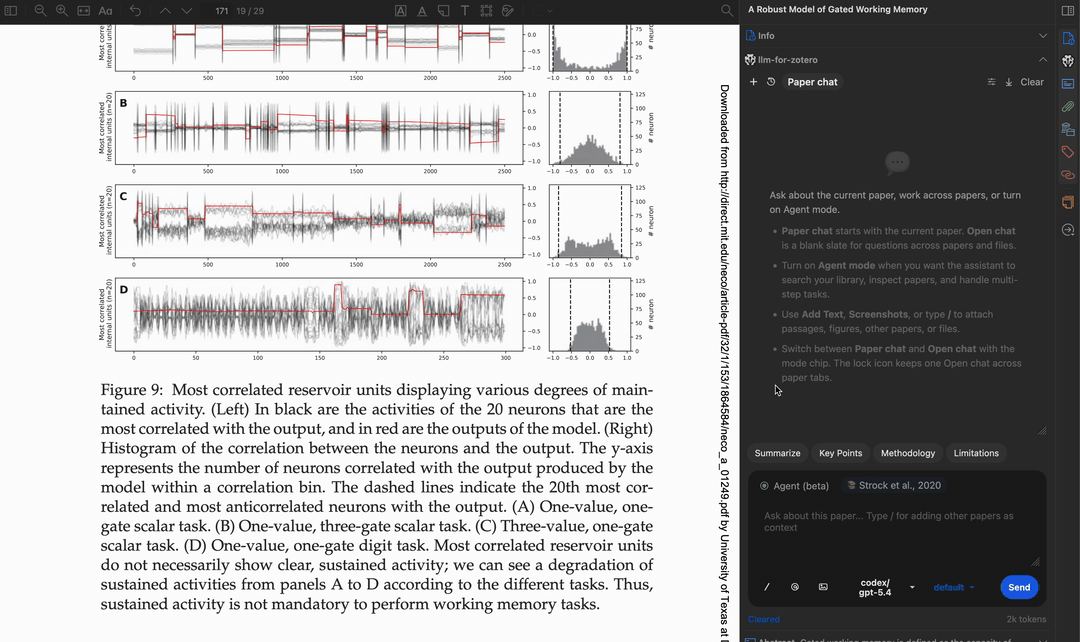
Task: Toggle the reader sidebar panel icon
Action: pos(12,10)
